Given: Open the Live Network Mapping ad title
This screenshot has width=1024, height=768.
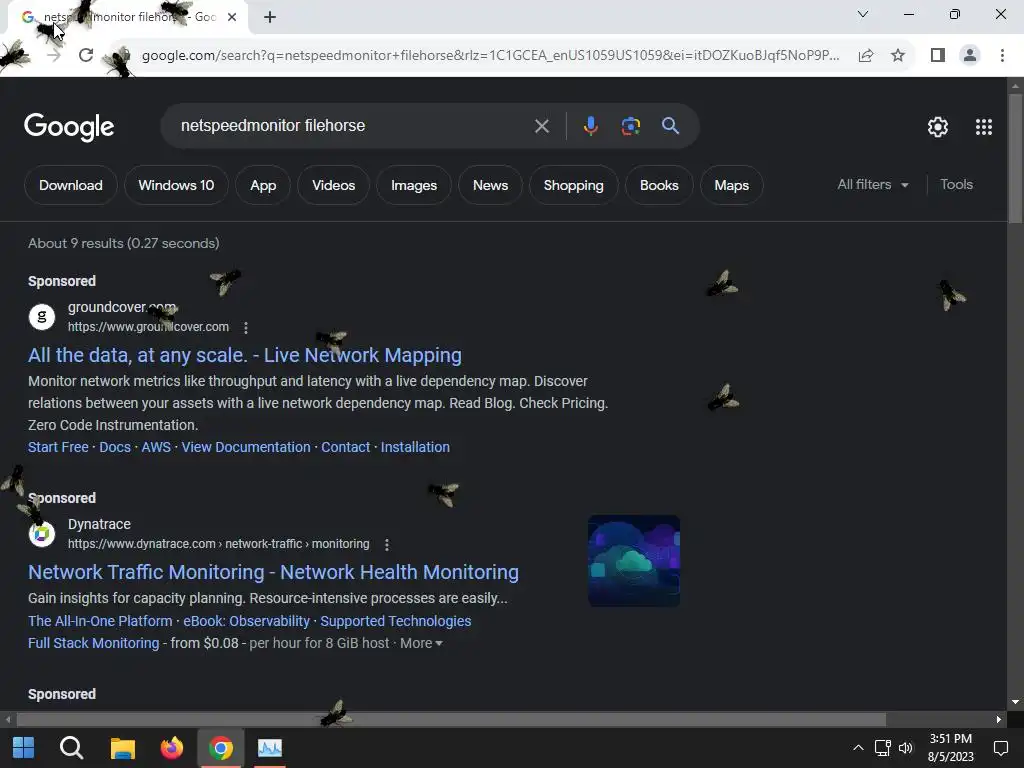Looking at the screenshot, I should 245,355.
